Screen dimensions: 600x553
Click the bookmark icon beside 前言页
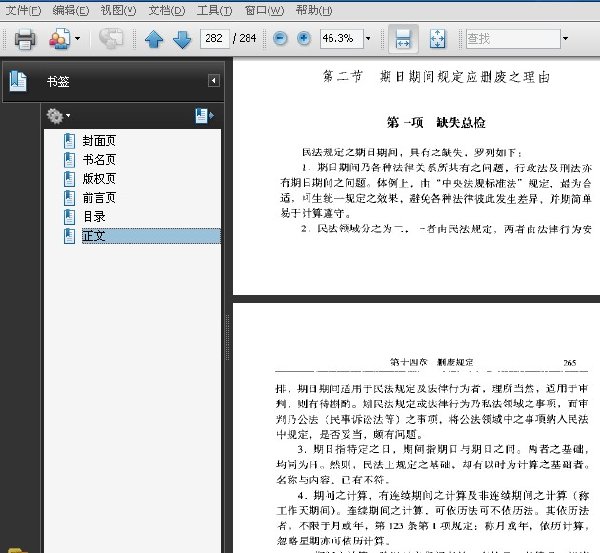pyautogui.click(x=69, y=198)
